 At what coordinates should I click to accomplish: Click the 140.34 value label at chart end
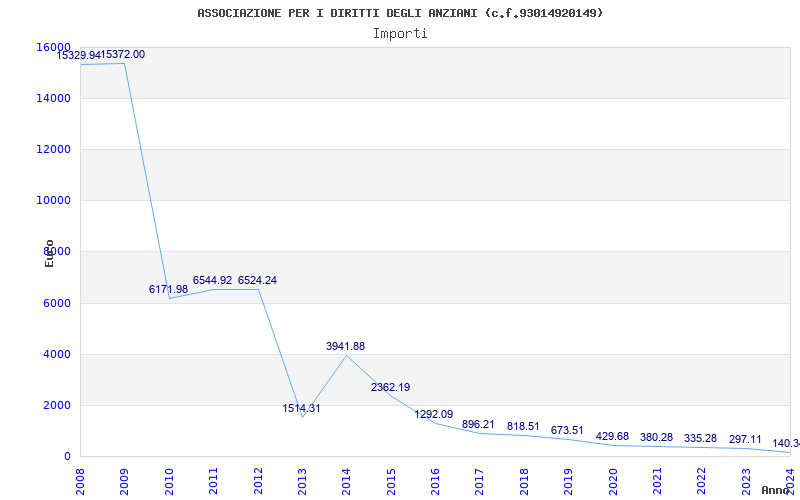[786, 443]
